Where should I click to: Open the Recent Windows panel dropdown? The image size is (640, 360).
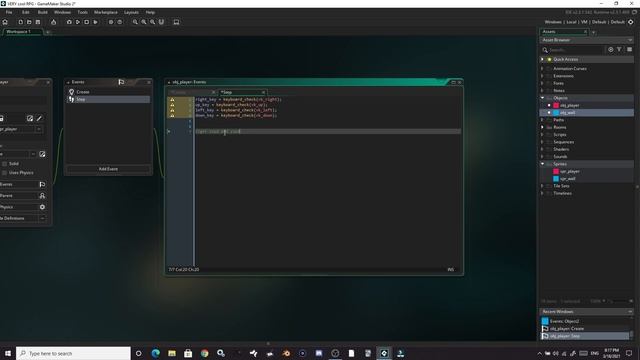(630, 311)
